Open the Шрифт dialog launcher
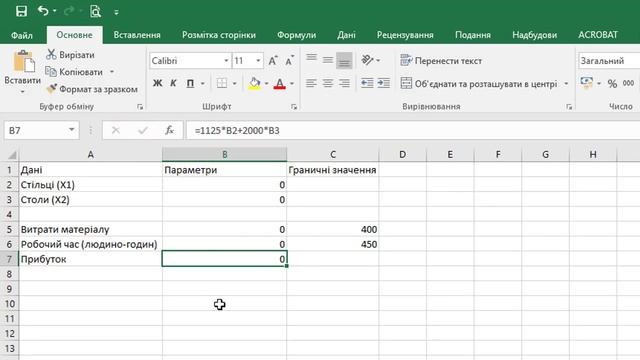Screen dimensions: 640x360 (294, 107)
